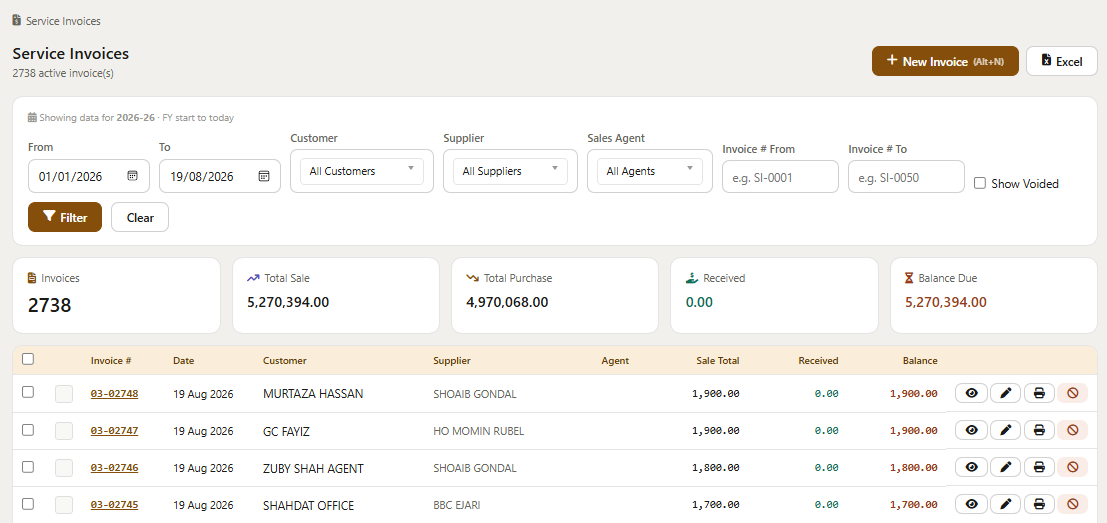Edit invoice 03-02746 with pencil icon

[x=1005, y=467]
